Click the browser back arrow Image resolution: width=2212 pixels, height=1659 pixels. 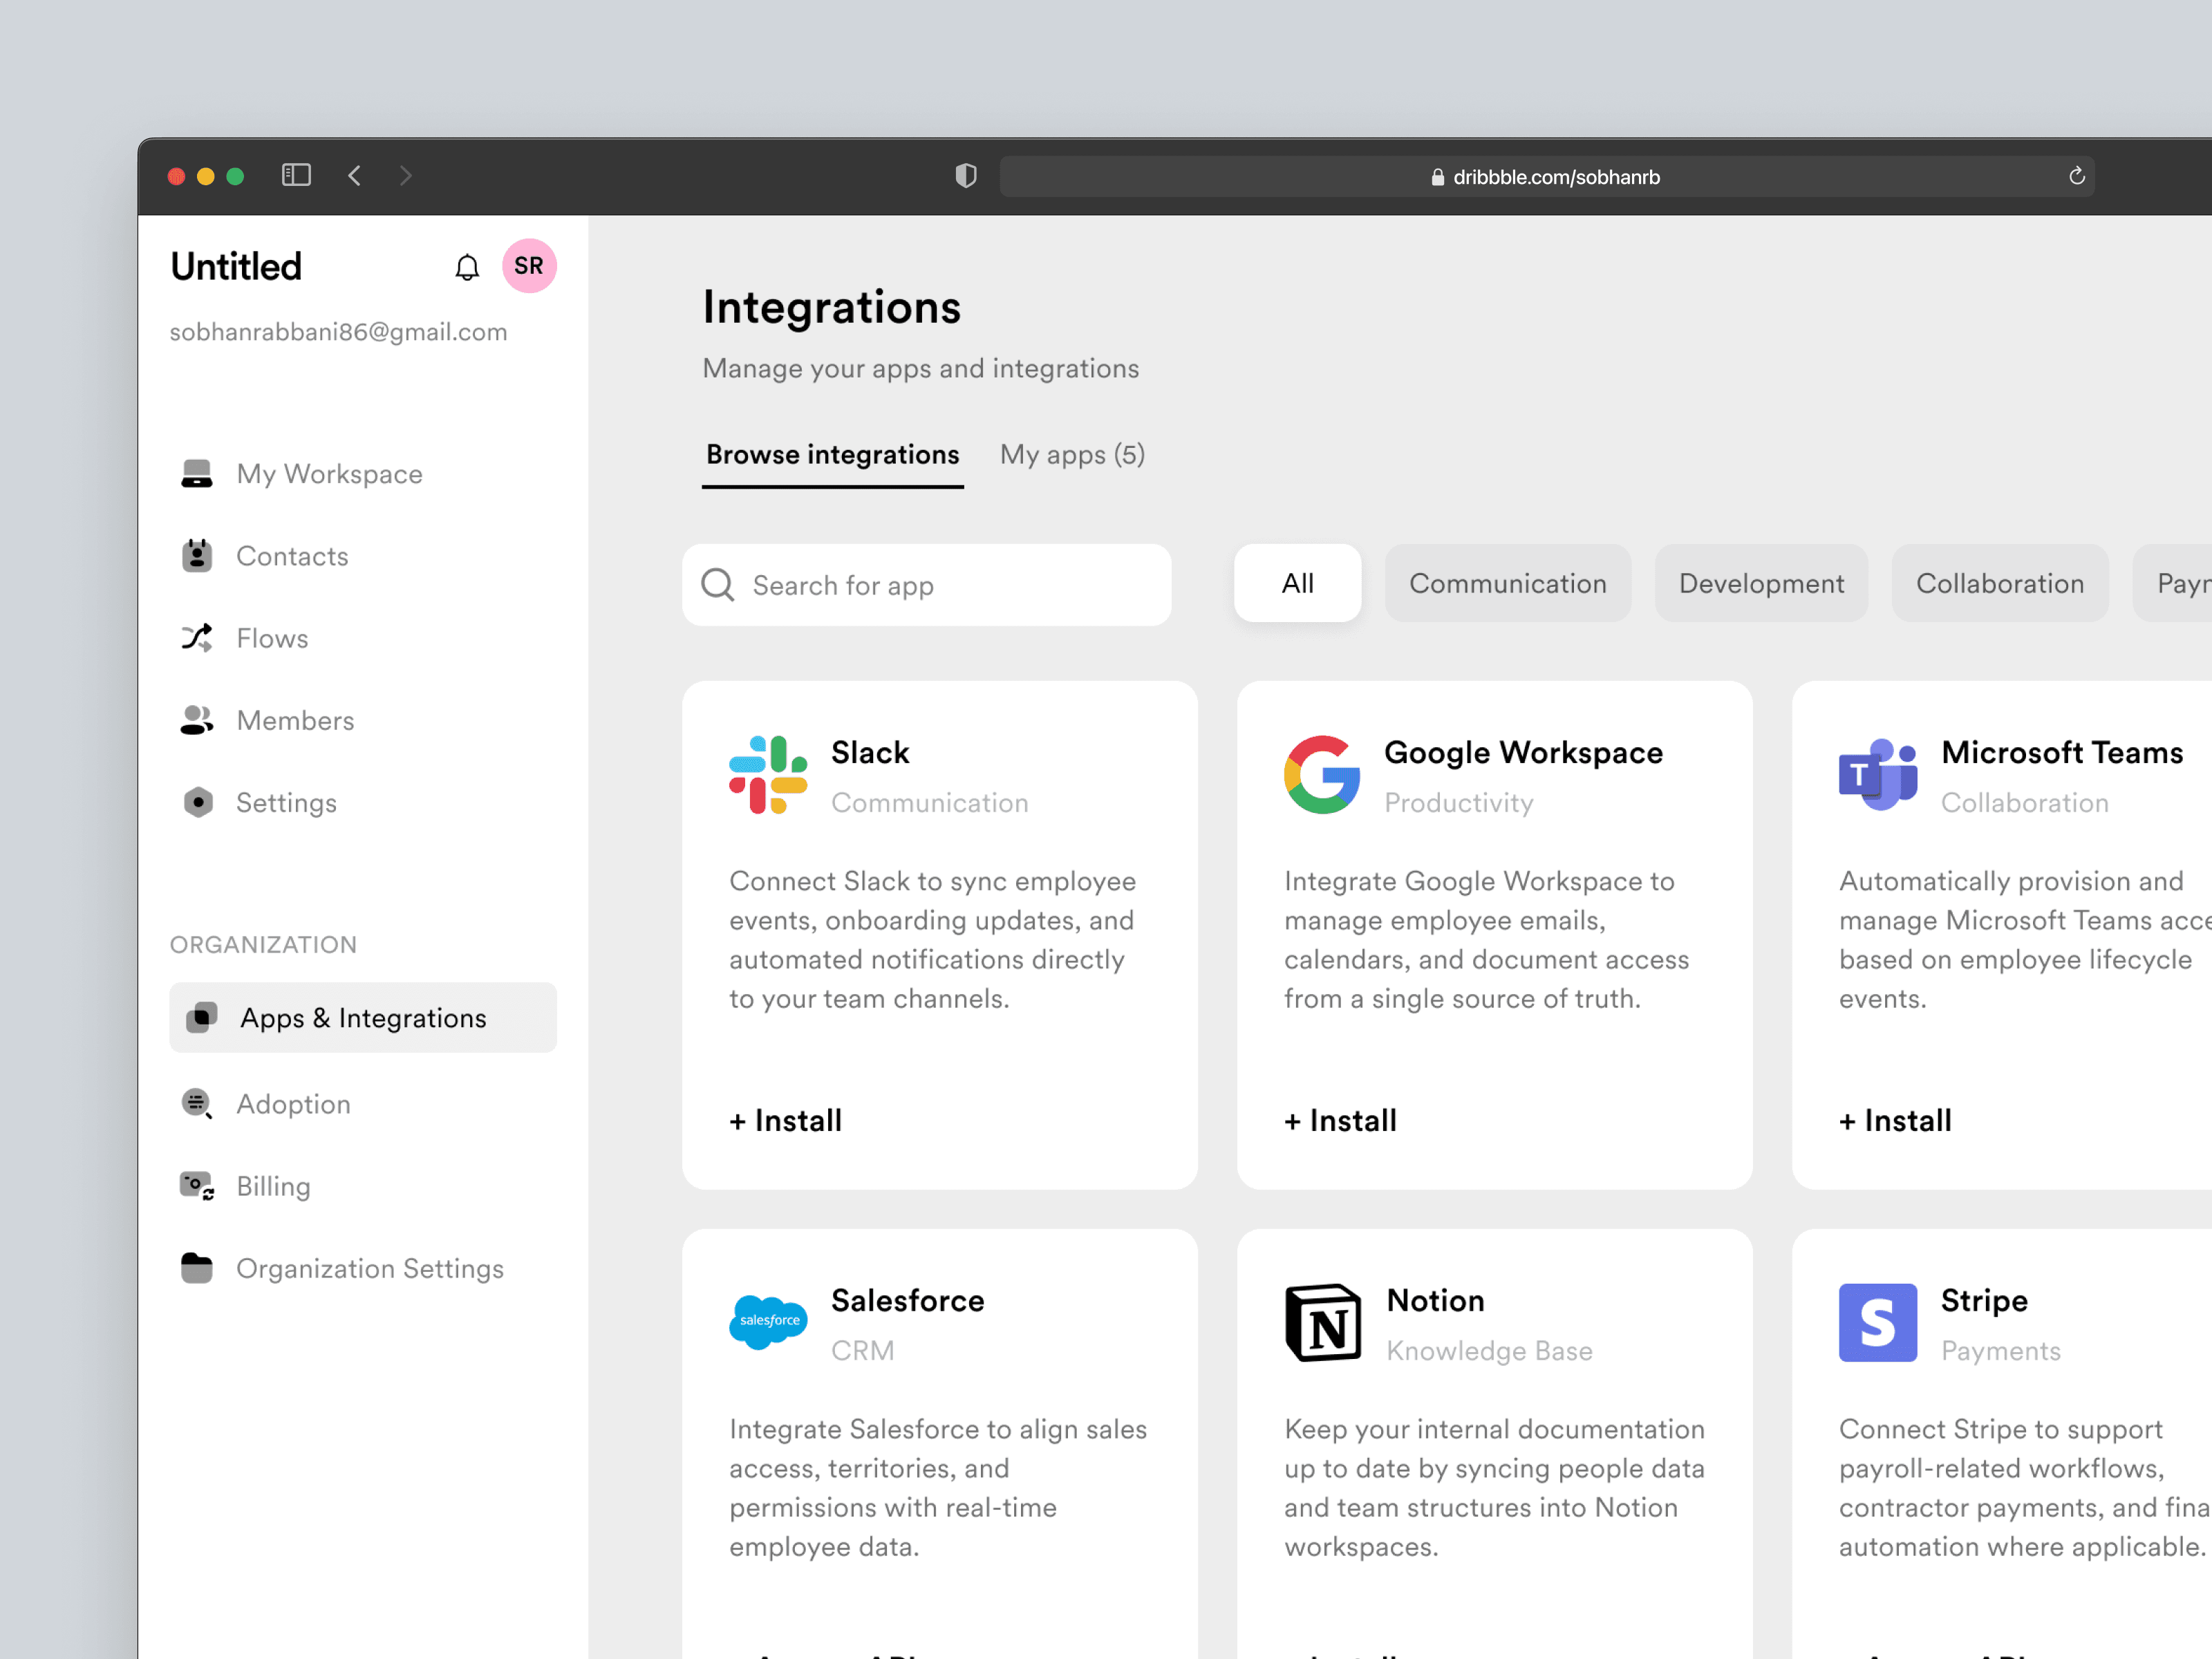pos(355,176)
